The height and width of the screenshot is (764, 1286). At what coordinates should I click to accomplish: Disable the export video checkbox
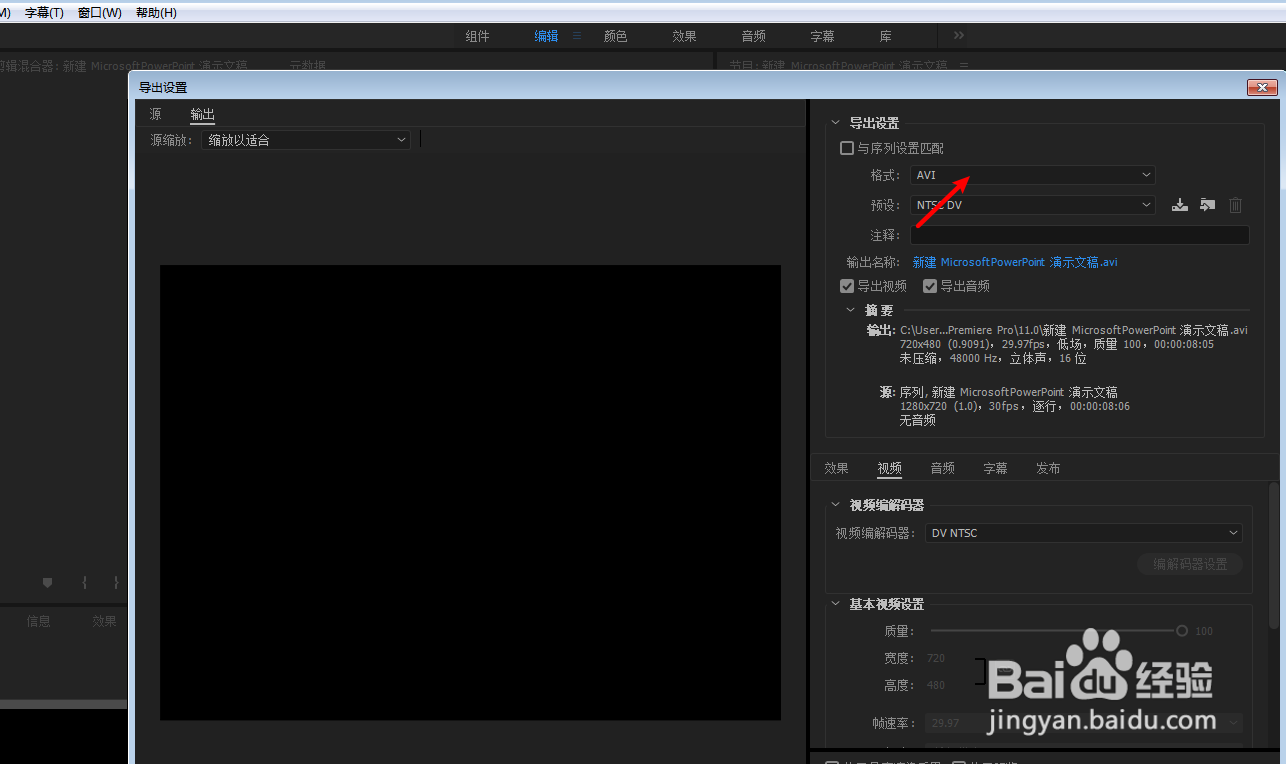pyautogui.click(x=847, y=286)
